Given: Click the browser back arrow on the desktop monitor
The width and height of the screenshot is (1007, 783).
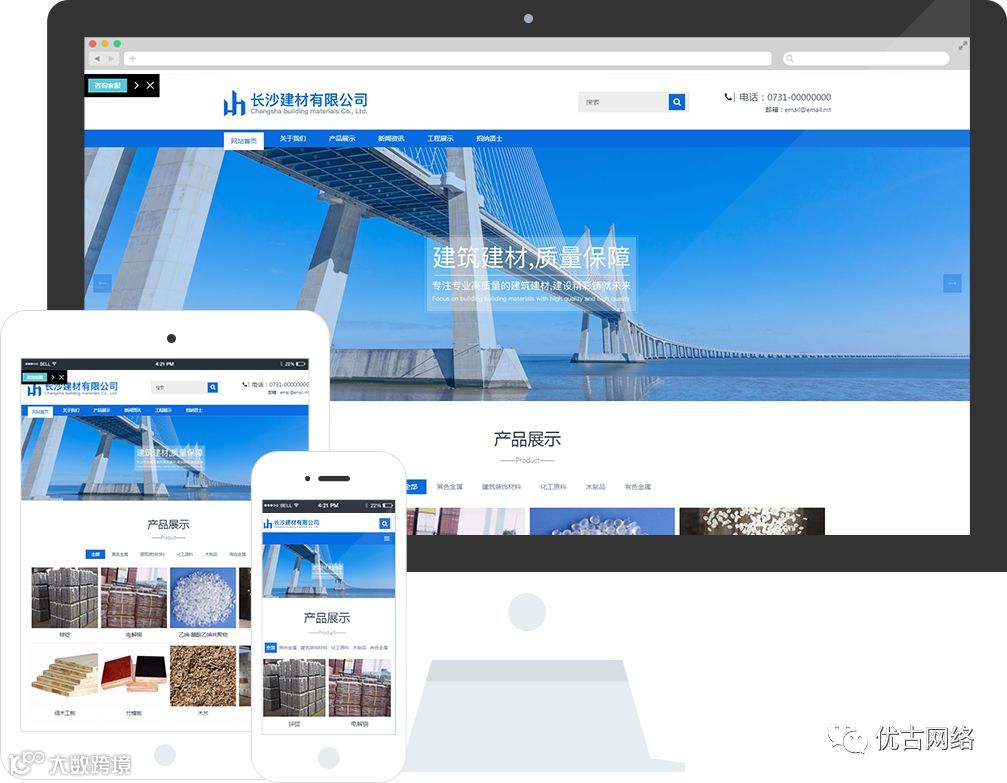Looking at the screenshot, I should click(x=97, y=58).
